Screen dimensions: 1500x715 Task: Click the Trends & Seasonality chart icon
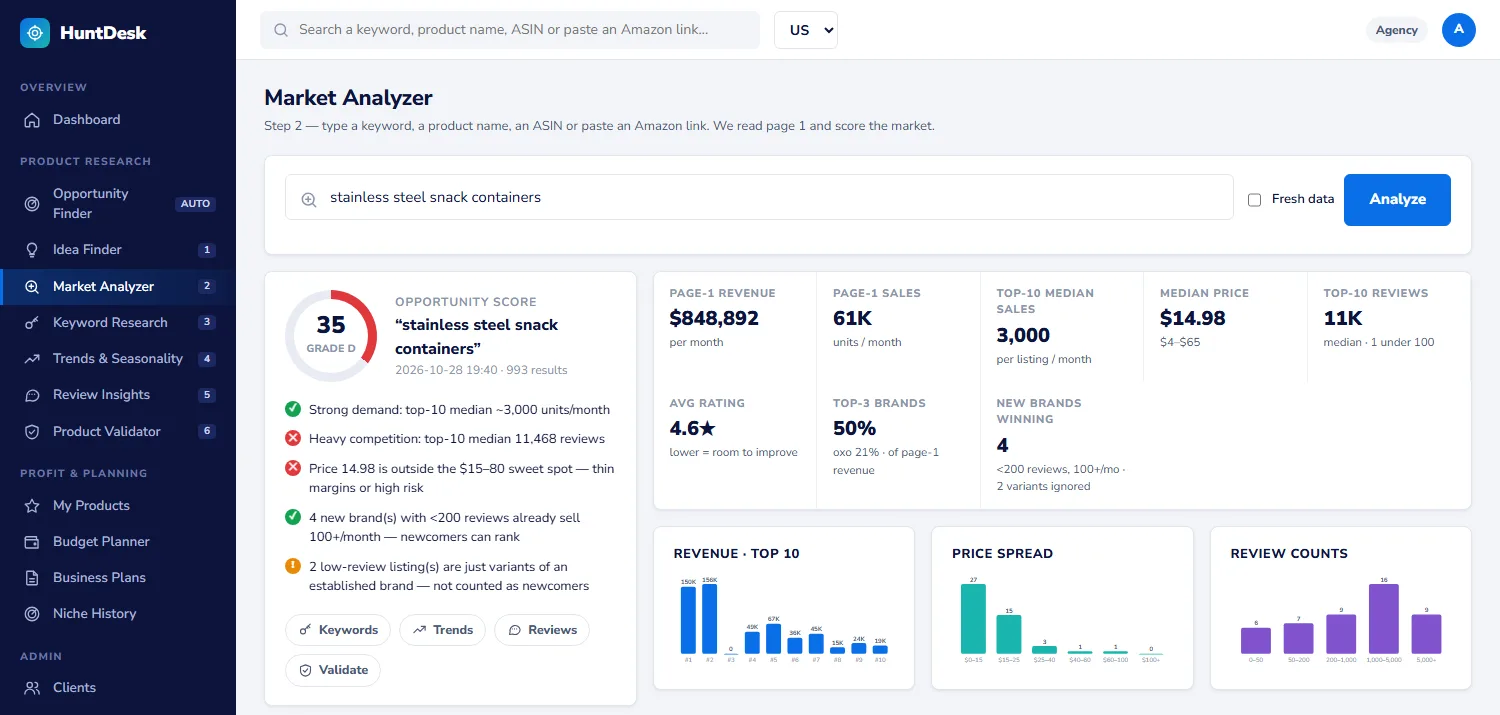(33, 359)
